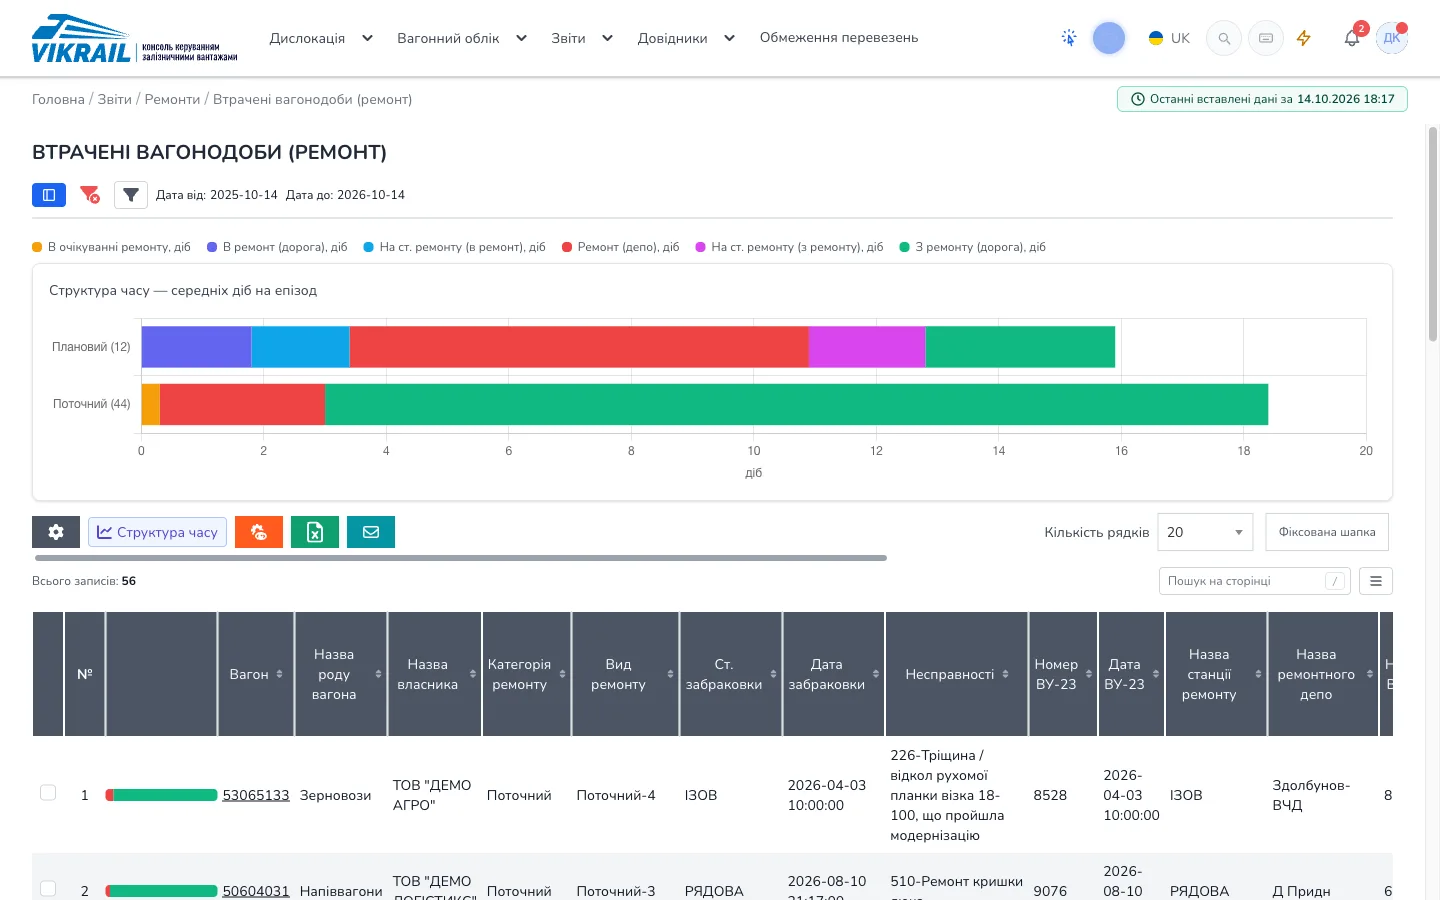Toggle 'Ремонт (депо), діб' legend series
Image resolution: width=1440 pixels, height=900 pixels.
621,247
